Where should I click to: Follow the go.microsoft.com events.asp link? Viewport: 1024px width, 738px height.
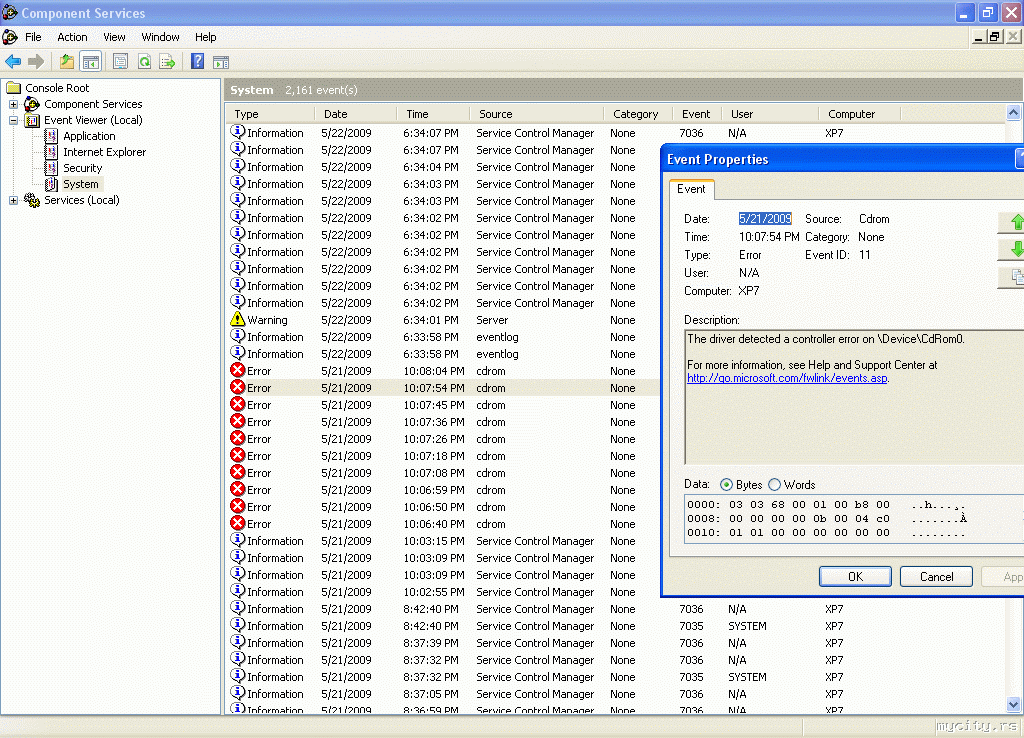(787, 378)
